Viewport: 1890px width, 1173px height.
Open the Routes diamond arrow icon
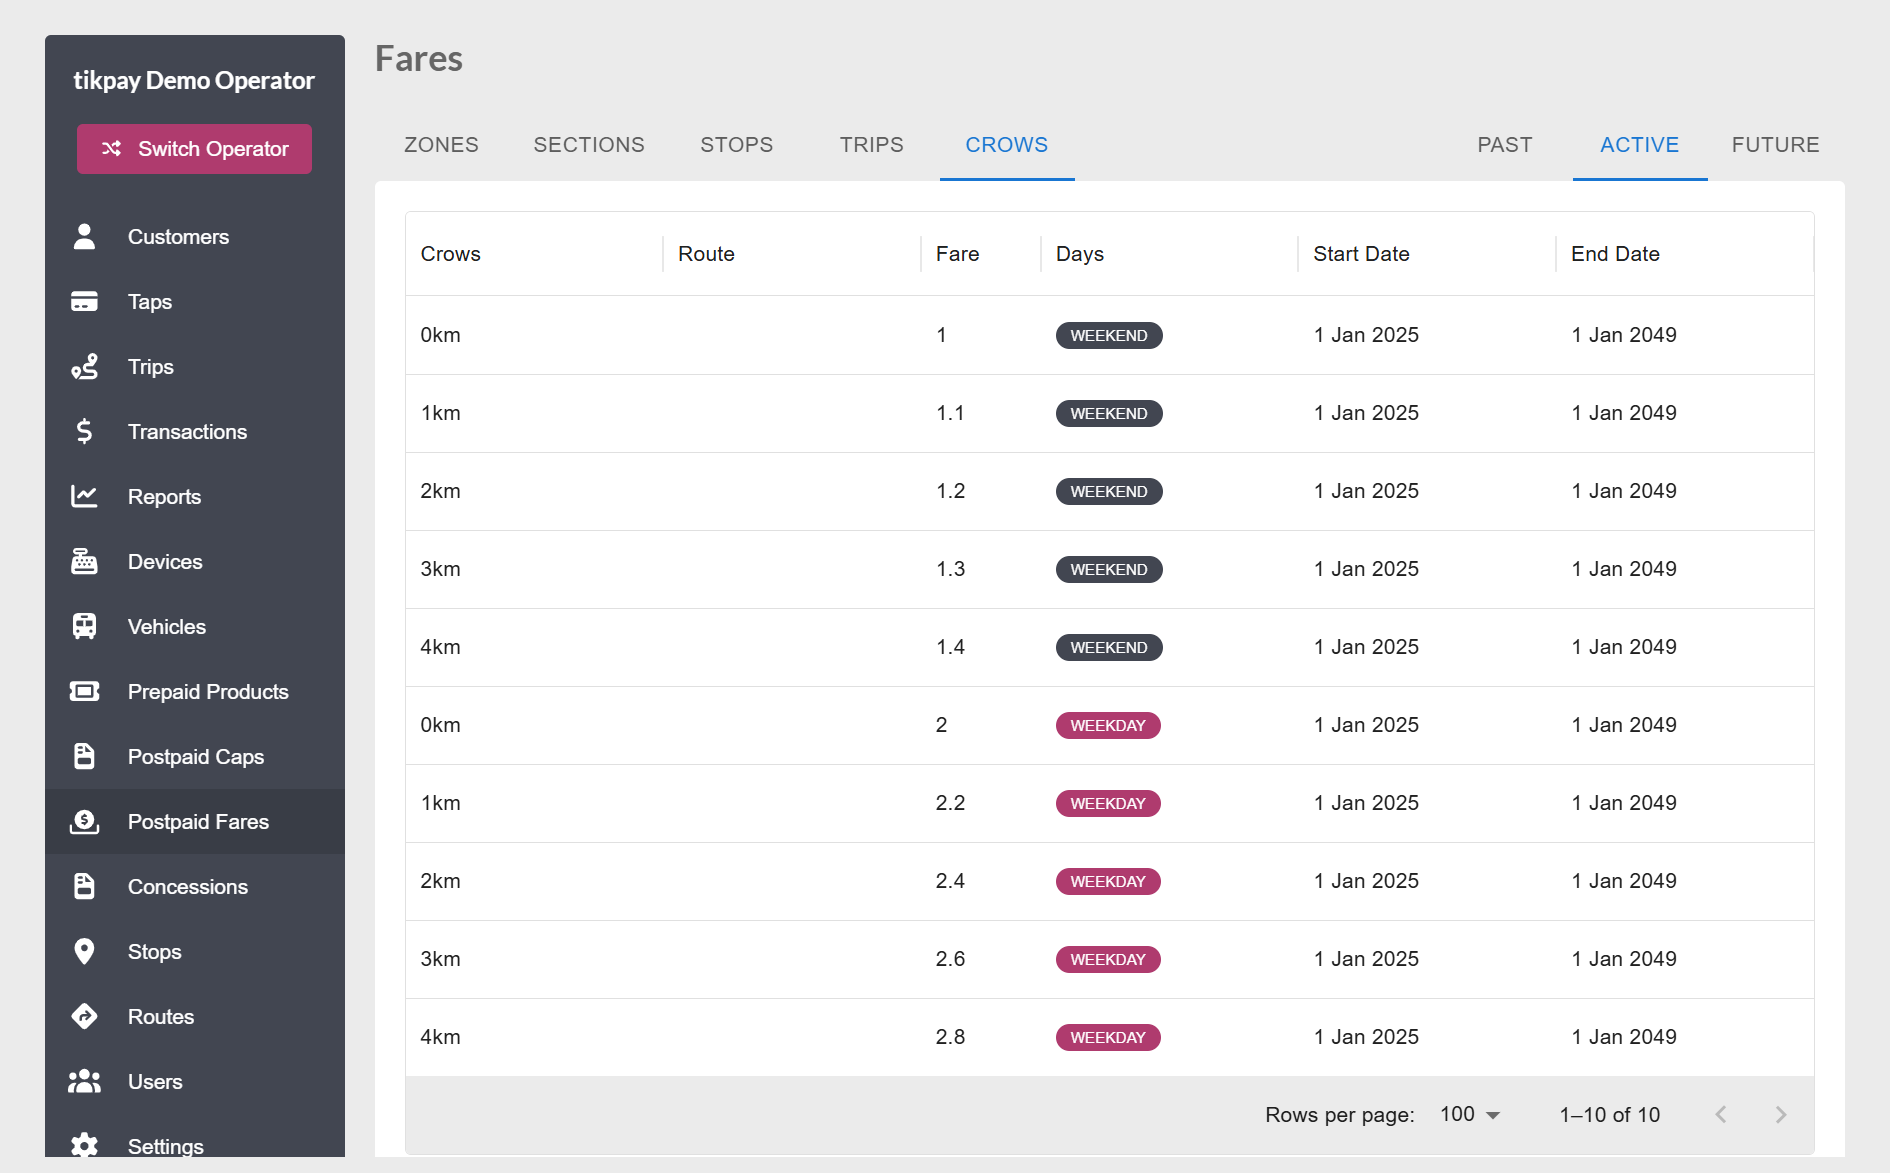[85, 1017]
